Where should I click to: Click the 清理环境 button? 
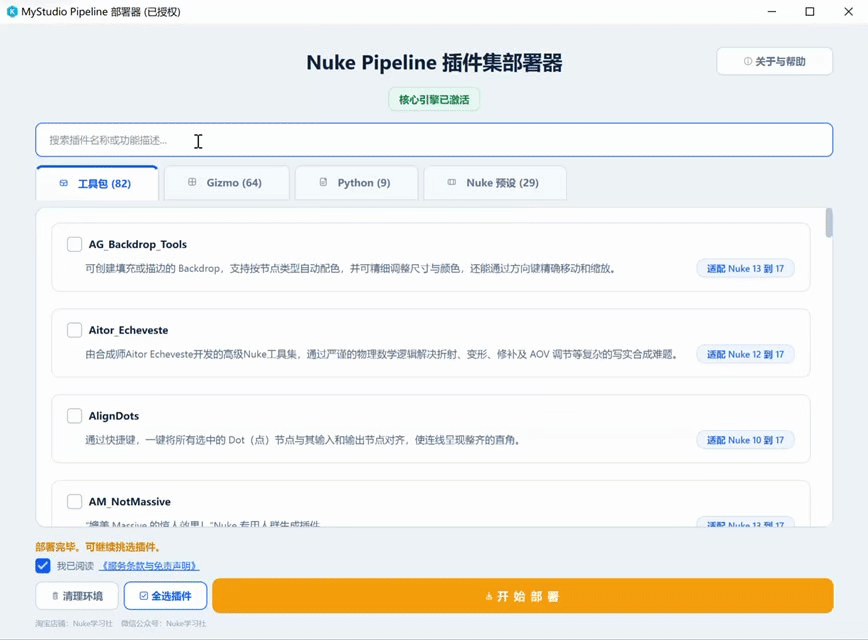click(77, 596)
